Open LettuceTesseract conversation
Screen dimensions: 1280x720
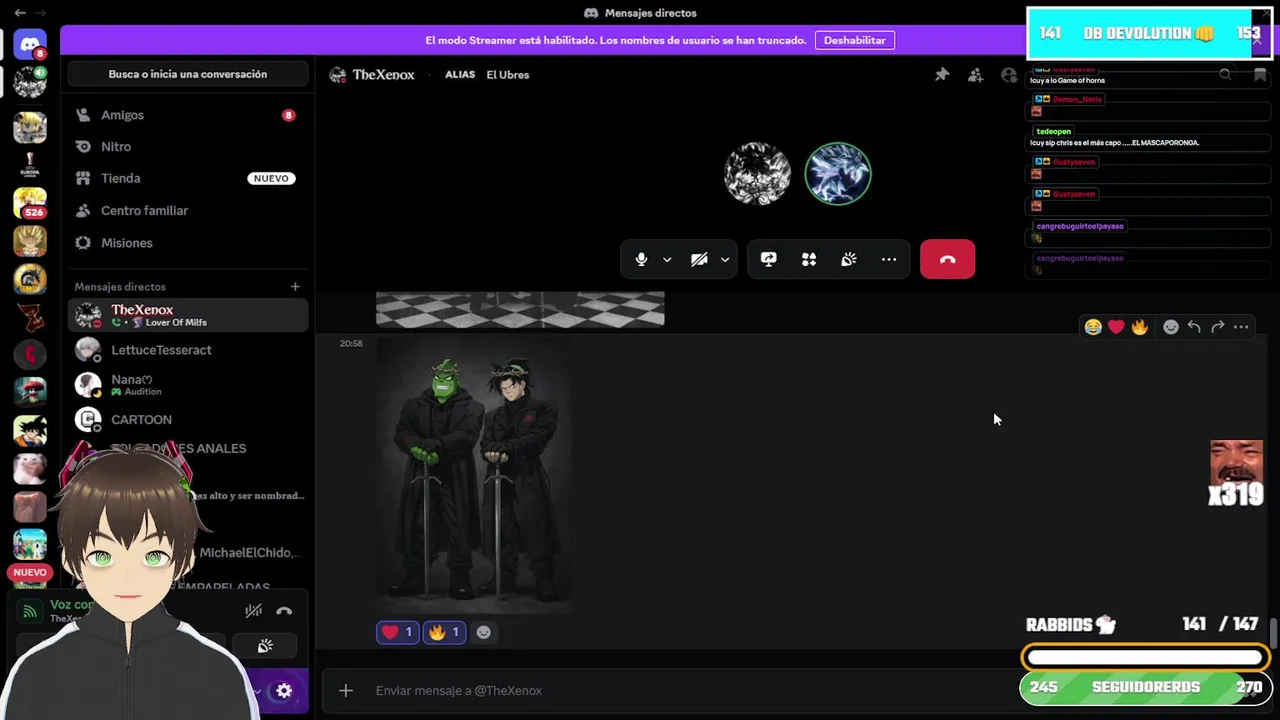click(x=188, y=350)
